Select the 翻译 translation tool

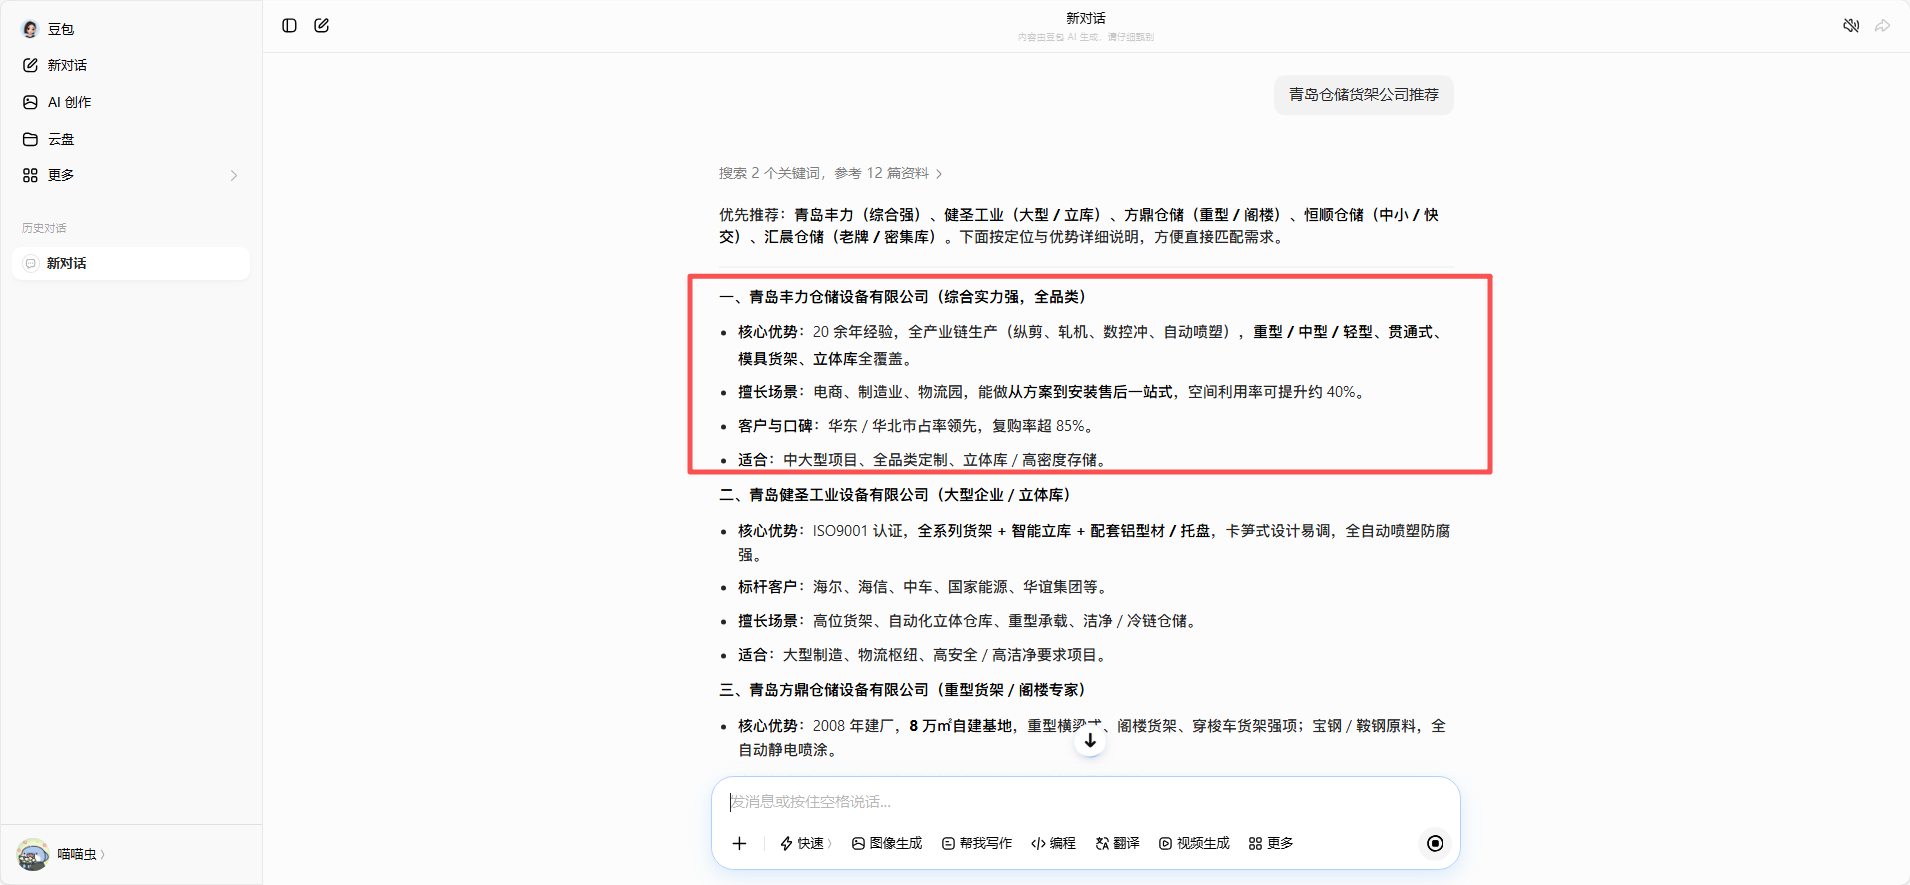[x=1117, y=843]
